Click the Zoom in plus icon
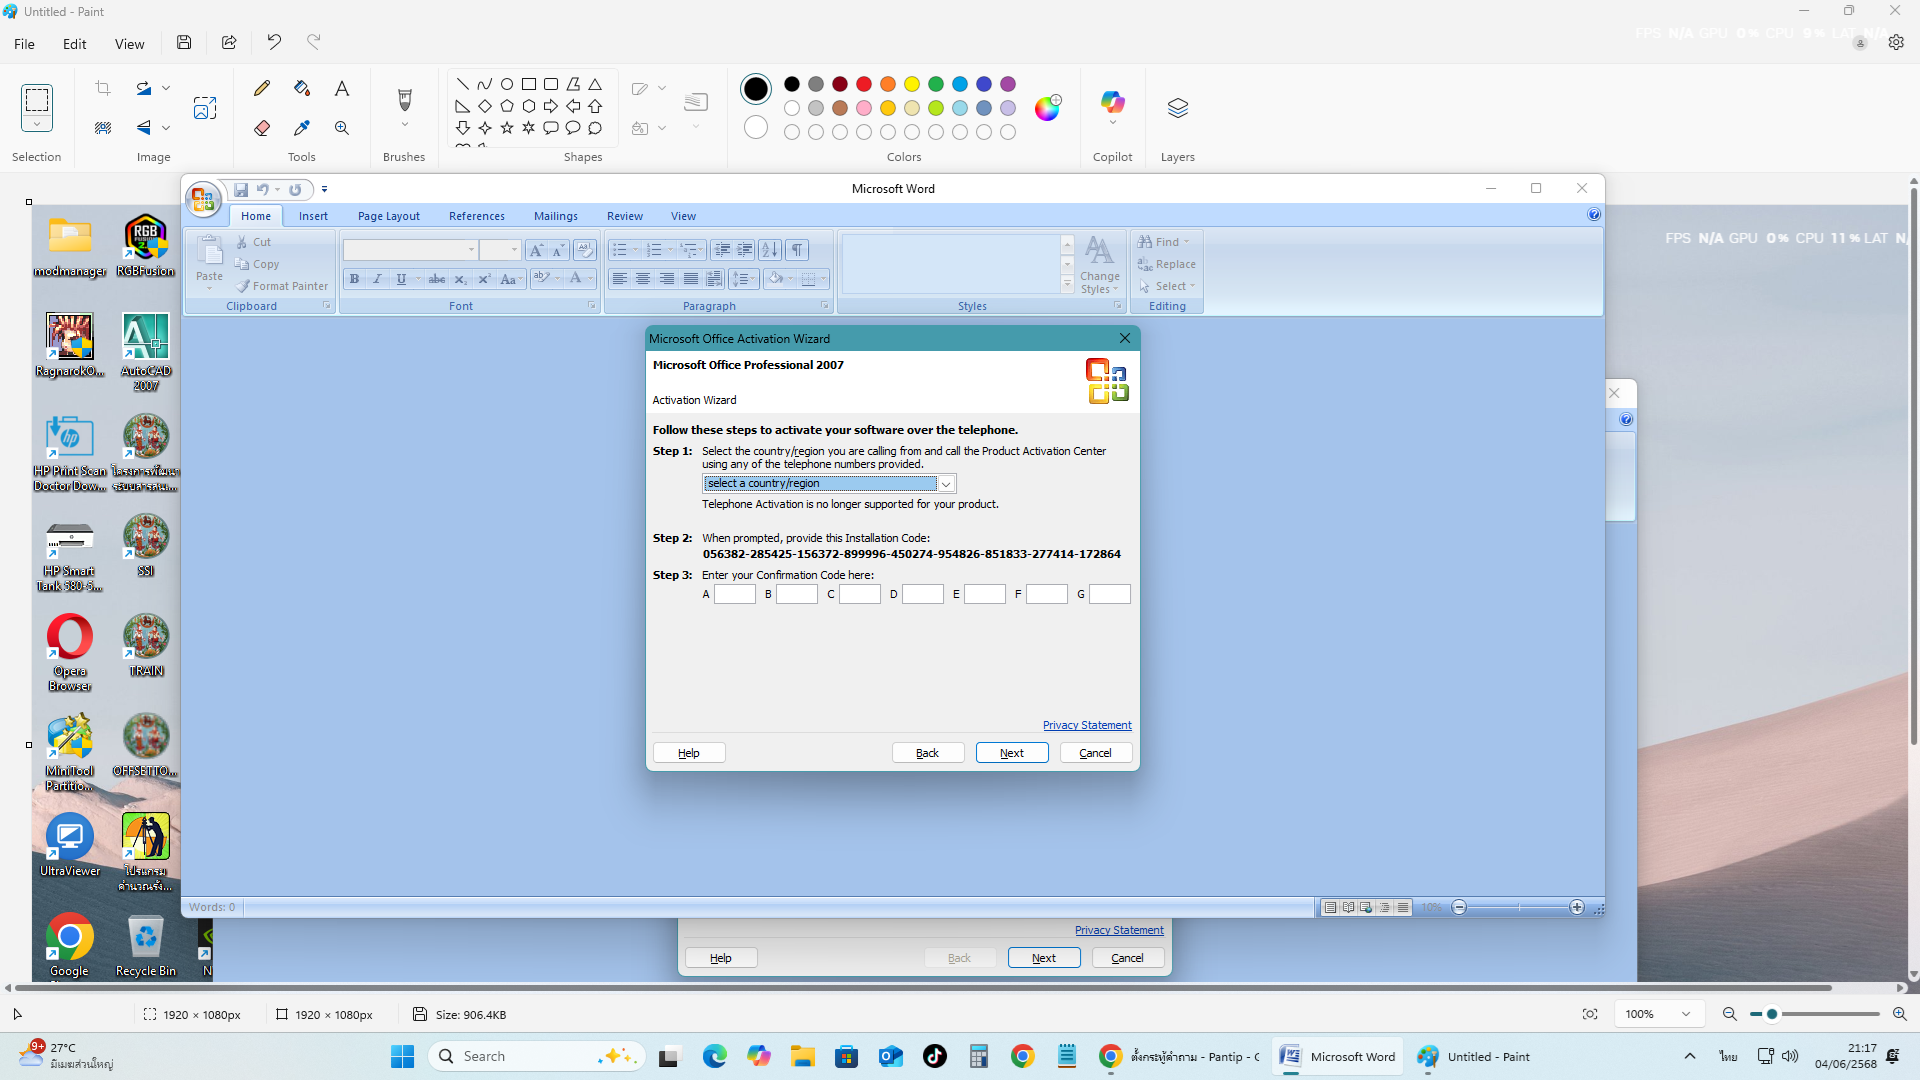The width and height of the screenshot is (1920, 1080). [x=1899, y=1014]
